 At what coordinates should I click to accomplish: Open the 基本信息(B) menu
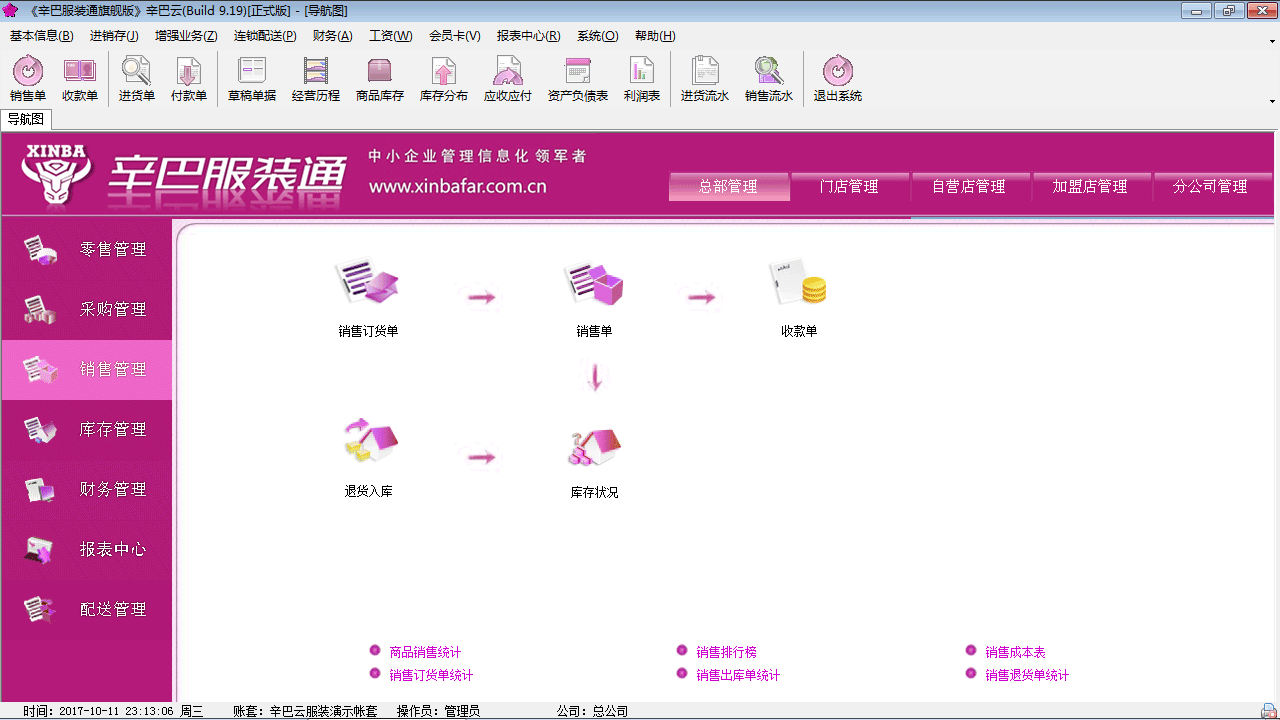tap(42, 36)
